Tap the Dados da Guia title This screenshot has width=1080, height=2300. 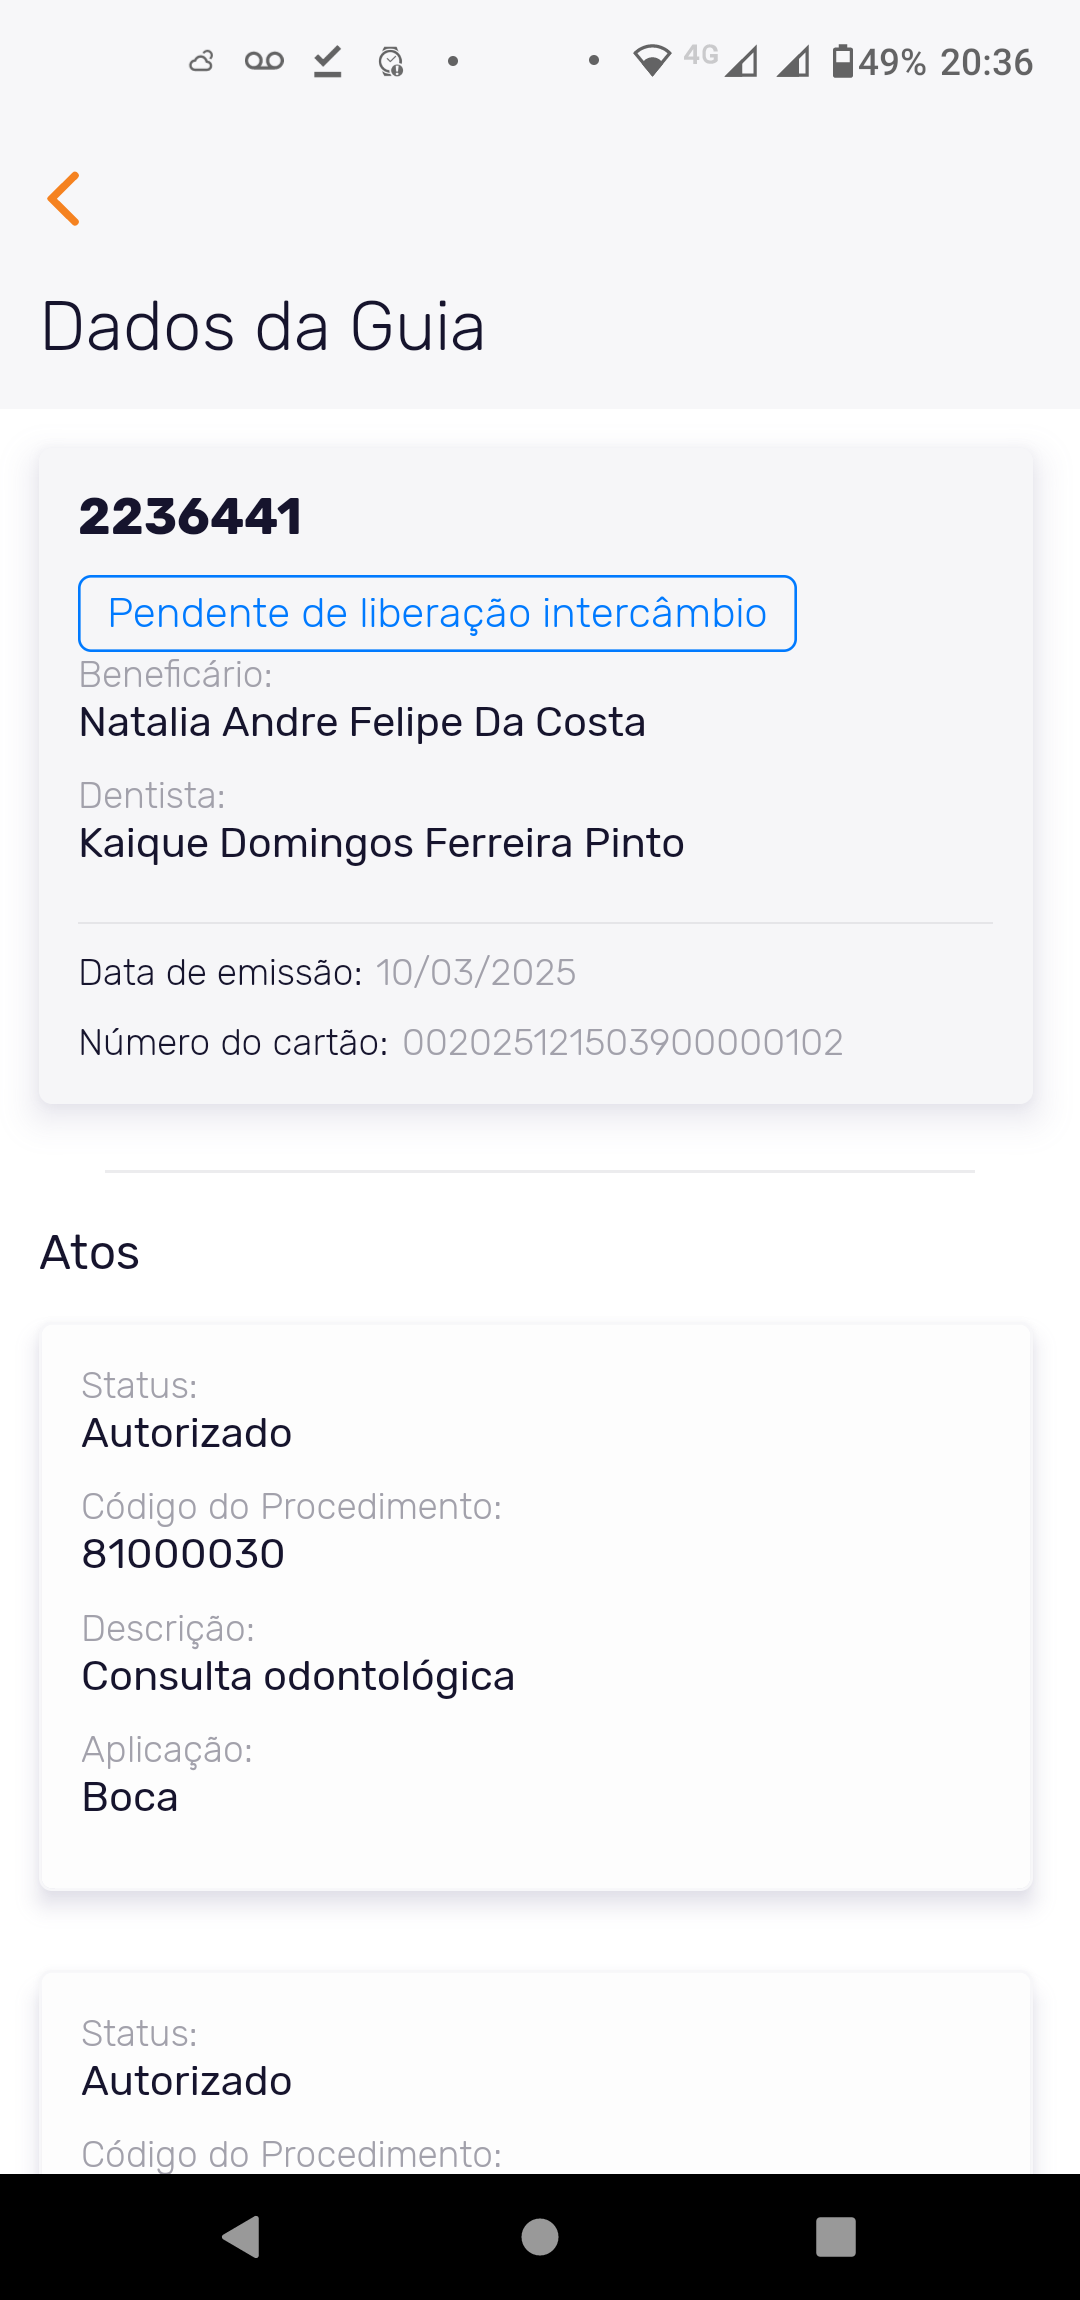(x=263, y=327)
